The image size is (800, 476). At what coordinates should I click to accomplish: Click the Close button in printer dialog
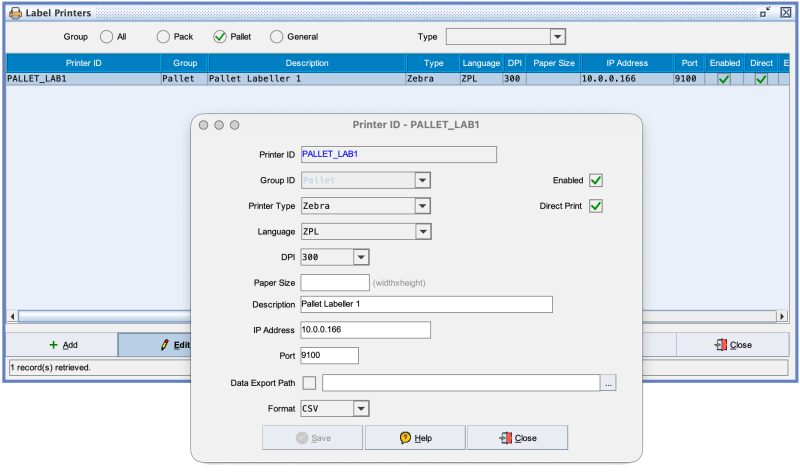point(517,438)
